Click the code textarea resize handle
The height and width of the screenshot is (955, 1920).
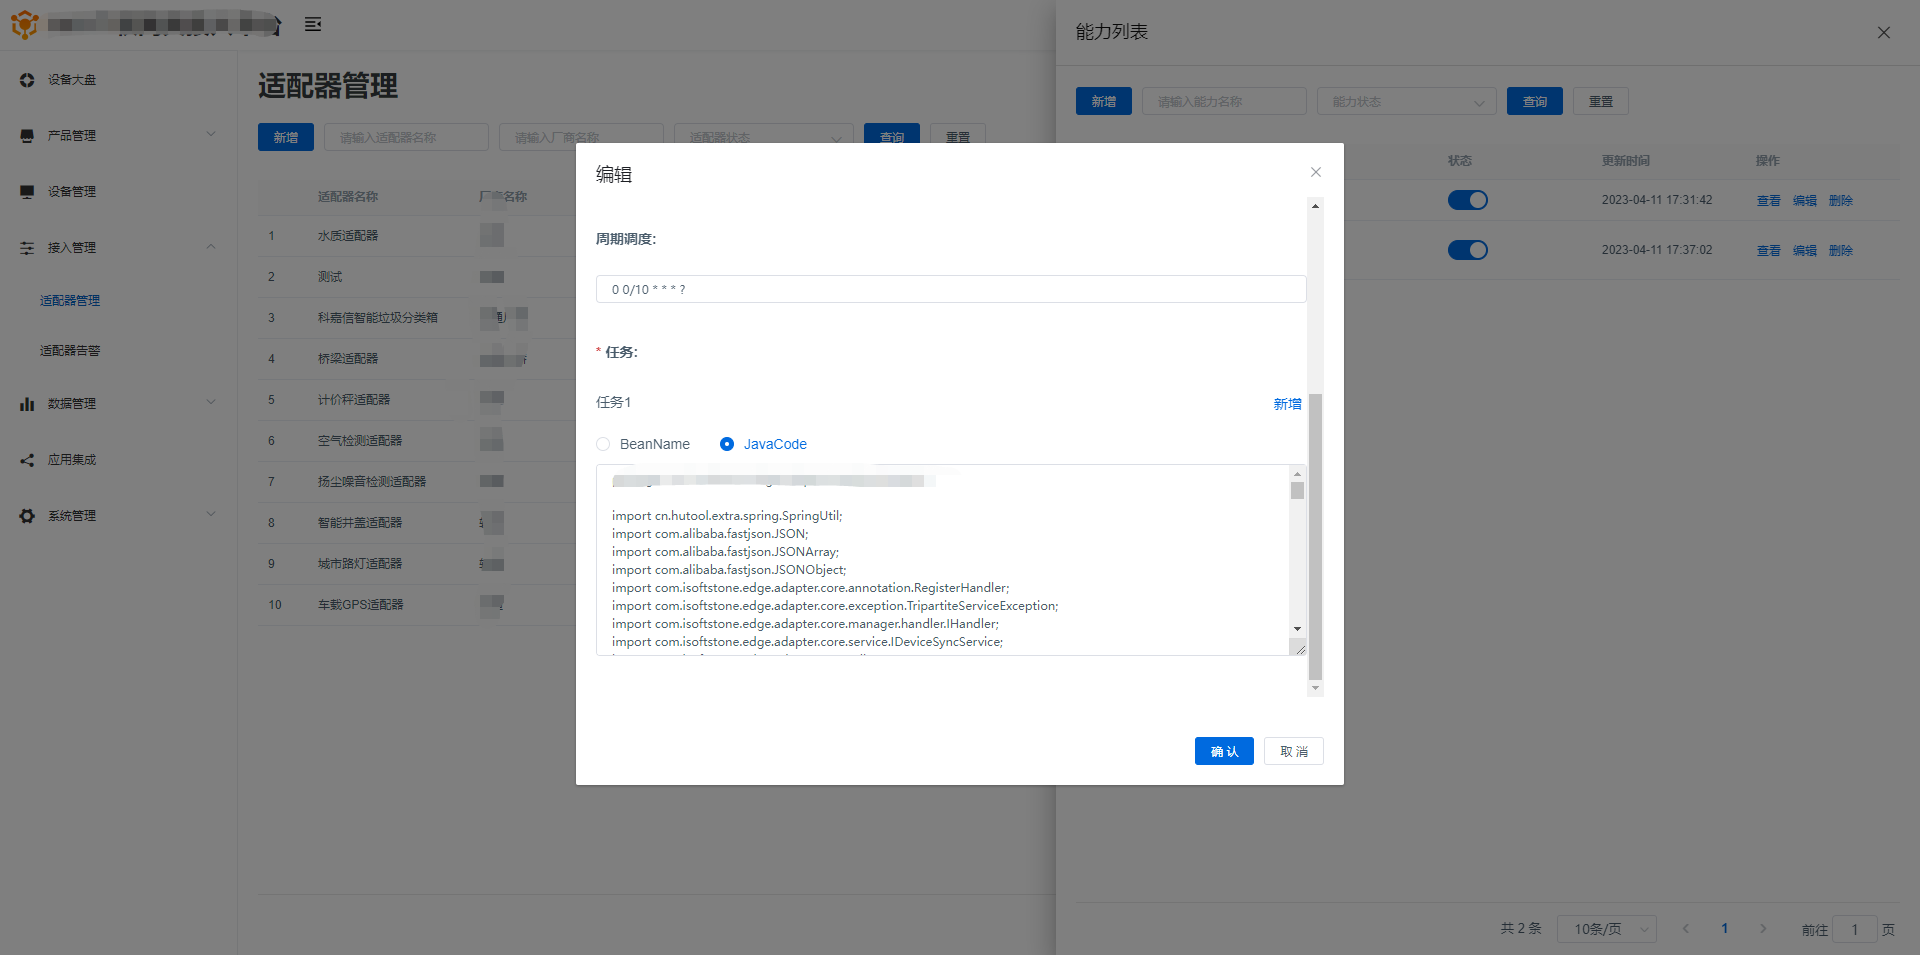[x=1299, y=649]
